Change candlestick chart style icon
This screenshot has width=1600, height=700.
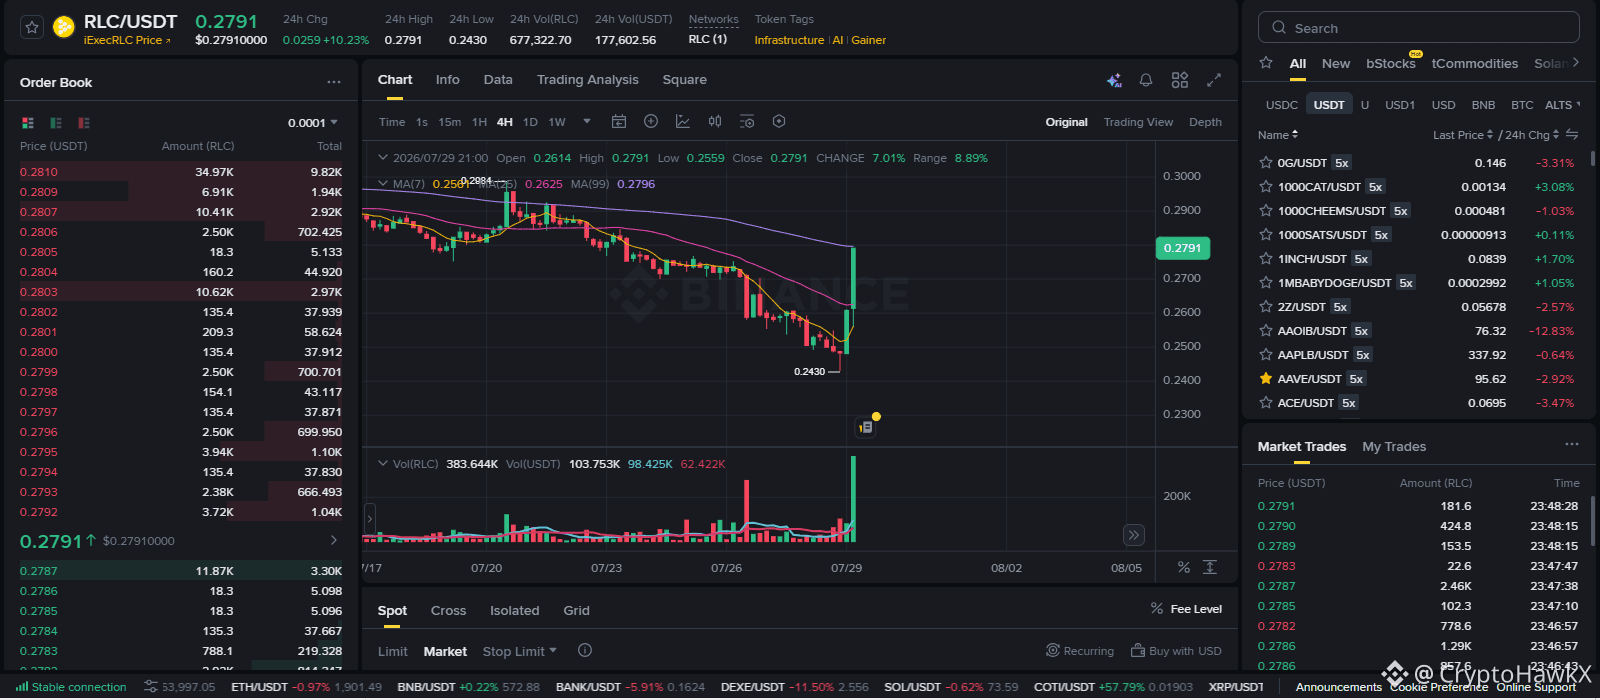point(715,121)
